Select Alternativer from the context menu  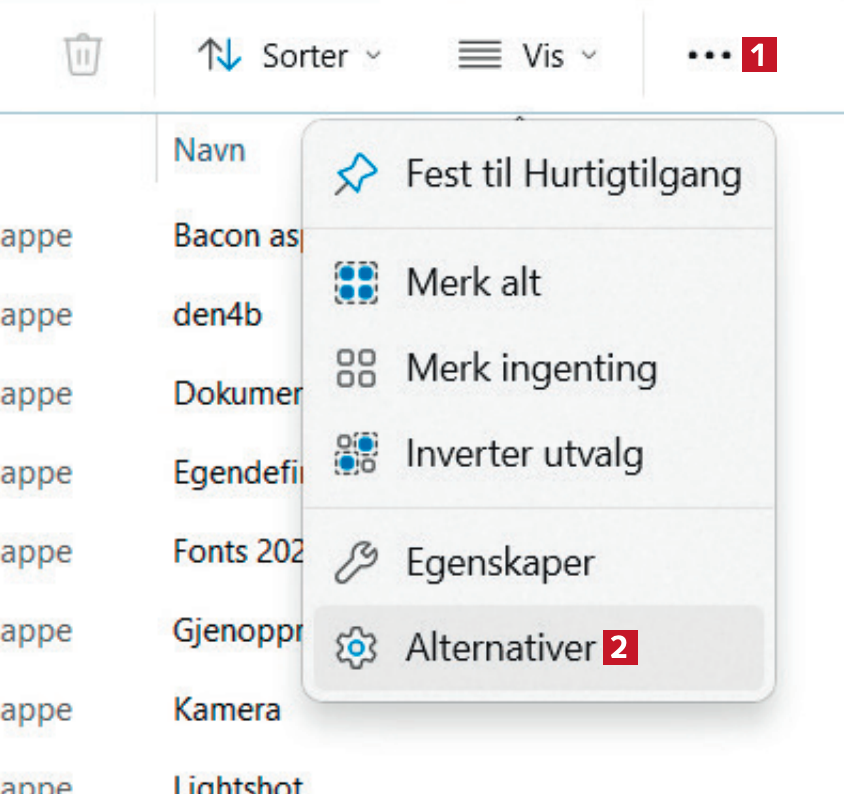pos(500,649)
